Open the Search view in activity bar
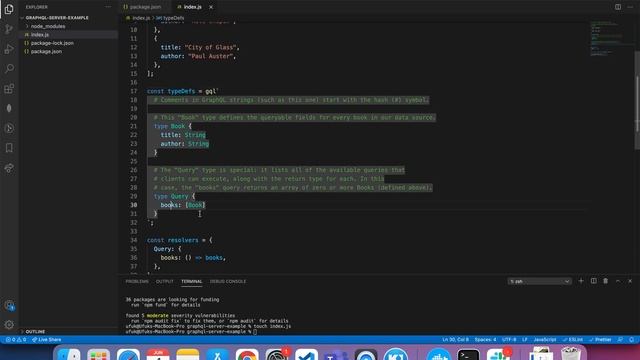This screenshot has height=360, width=640. pos(9,69)
